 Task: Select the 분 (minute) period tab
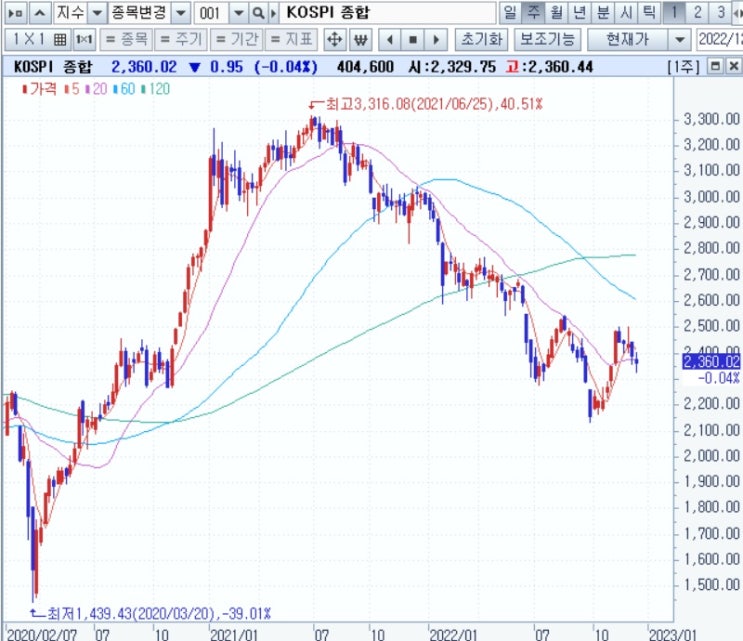pyautogui.click(x=603, y=13)
